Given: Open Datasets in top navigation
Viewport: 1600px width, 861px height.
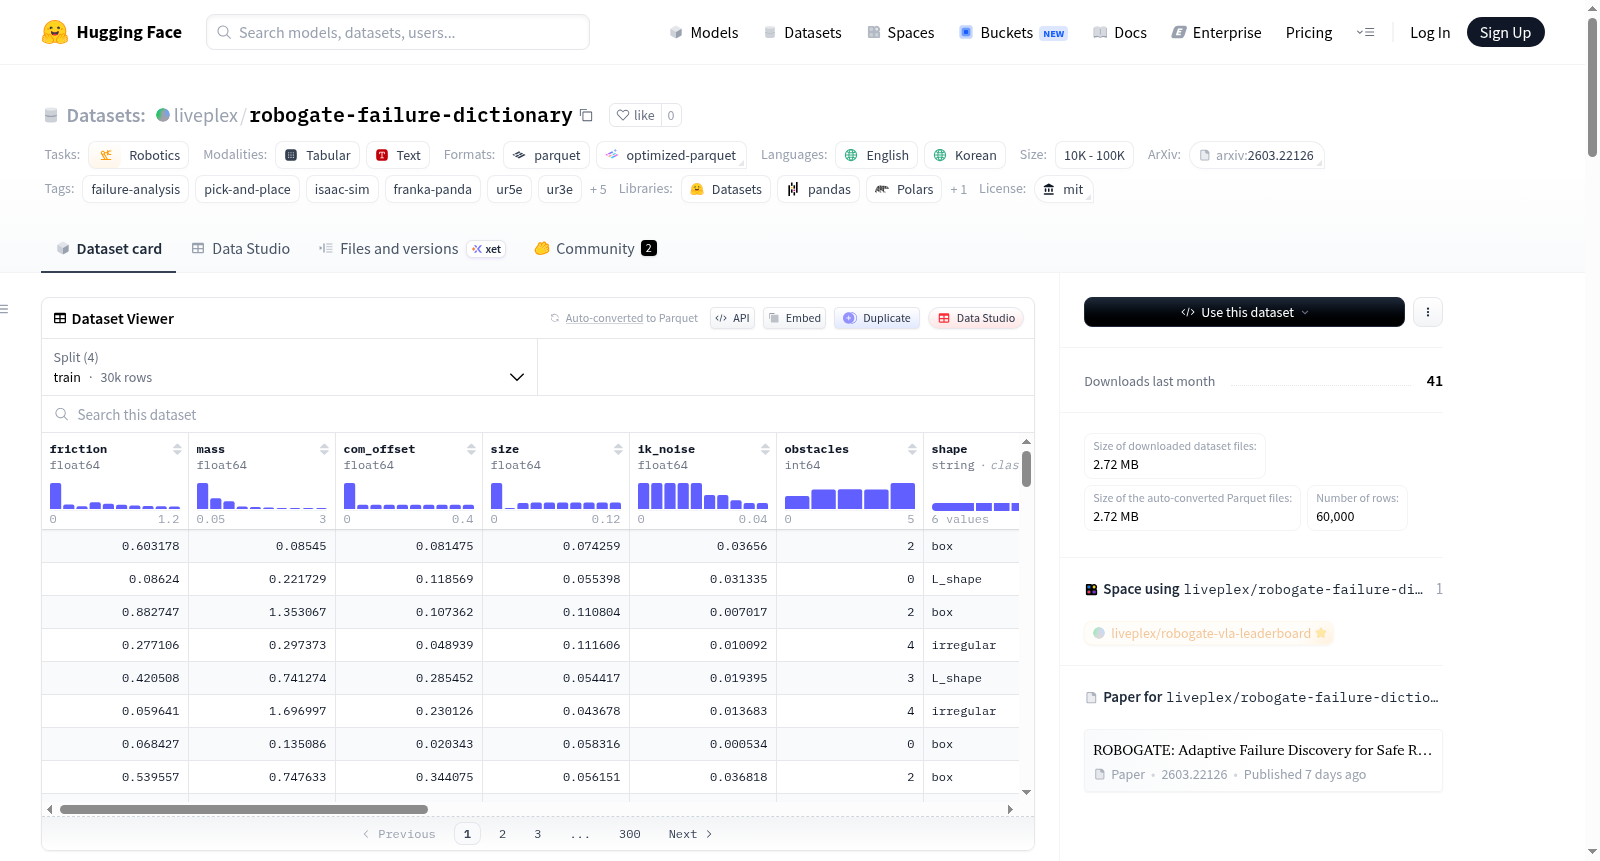Looking at the screenshot, I should [x=803, y=33].
